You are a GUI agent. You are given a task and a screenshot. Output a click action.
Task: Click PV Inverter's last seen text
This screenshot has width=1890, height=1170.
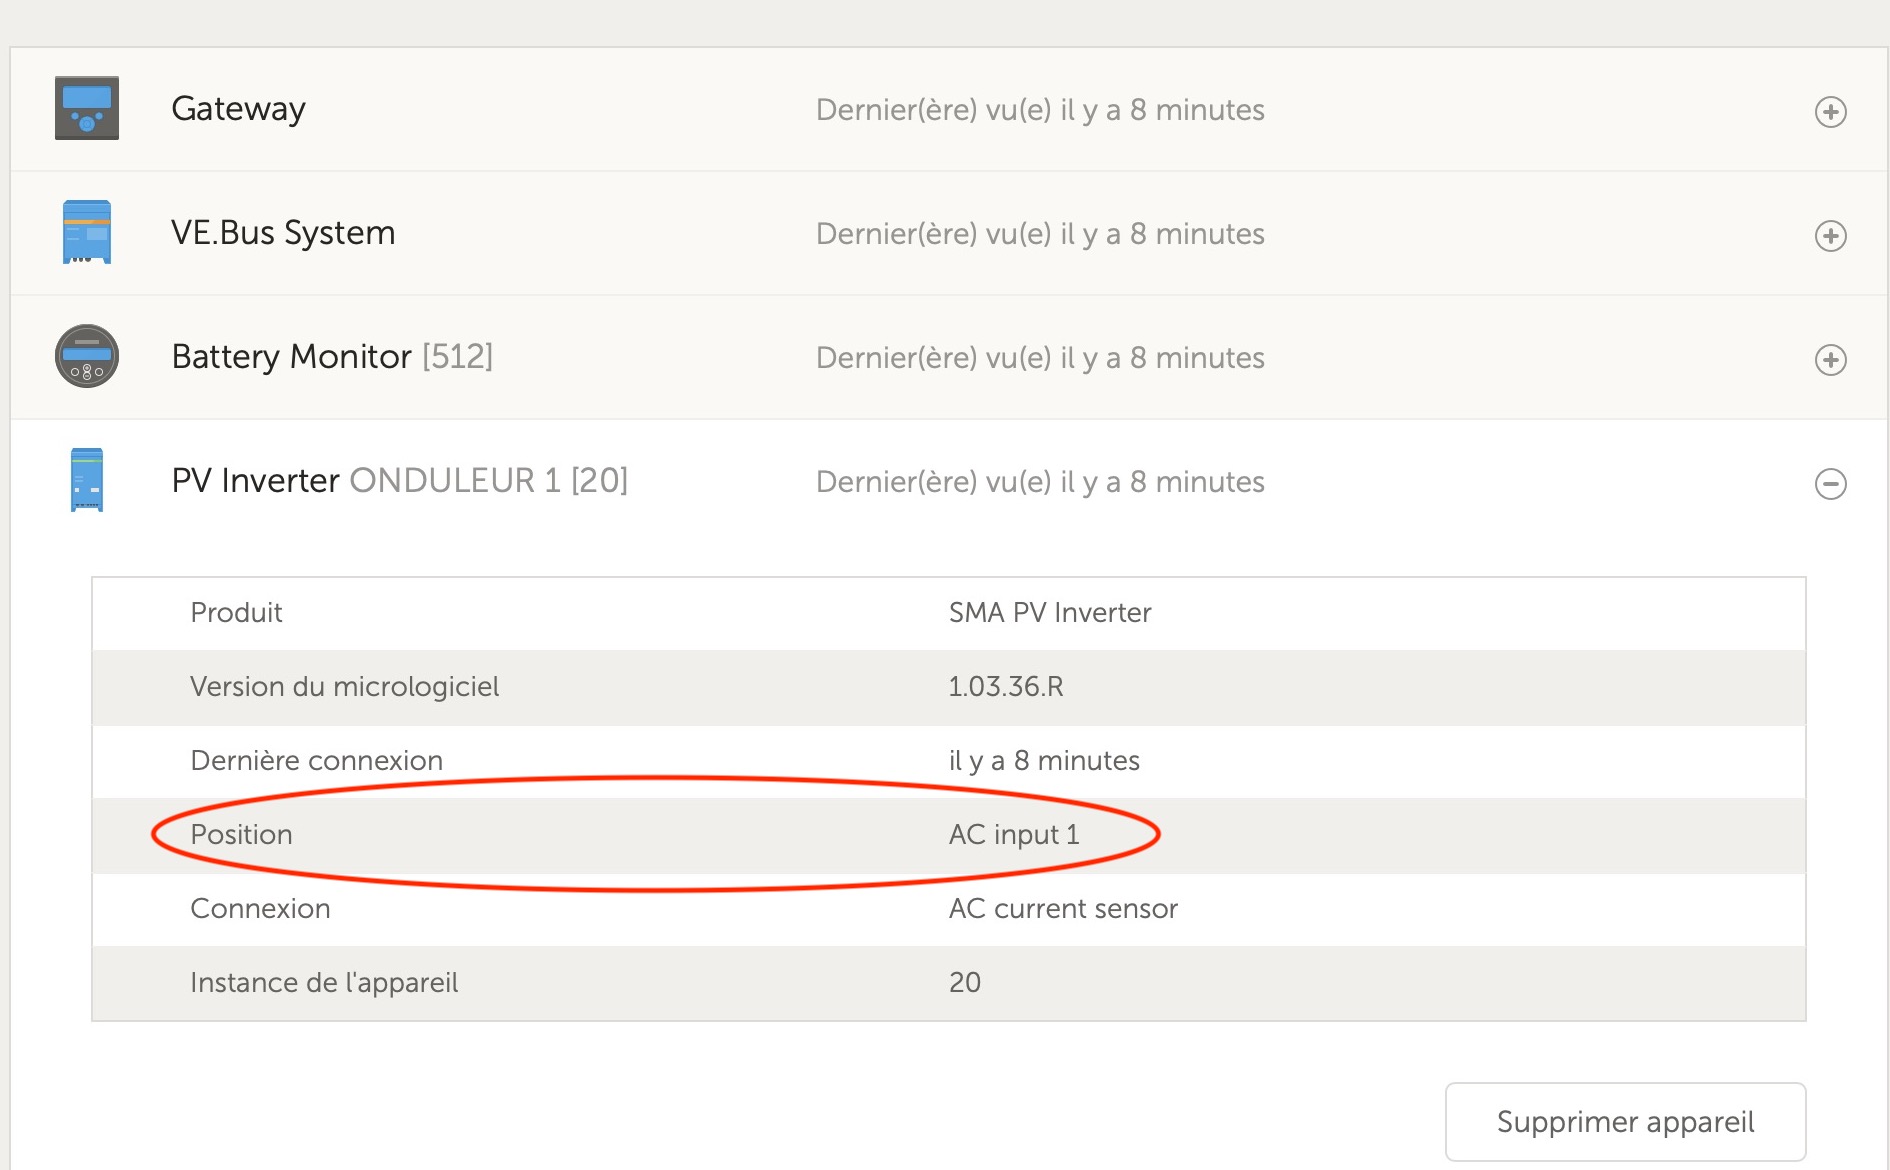pos(1040,482)
